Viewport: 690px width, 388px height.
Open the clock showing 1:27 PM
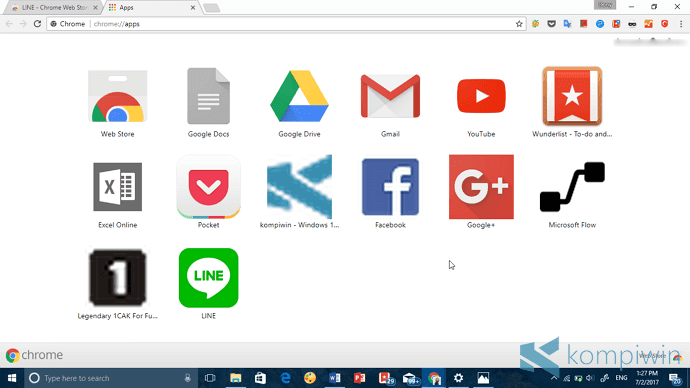pyautogui.click(x=647, y=378)
